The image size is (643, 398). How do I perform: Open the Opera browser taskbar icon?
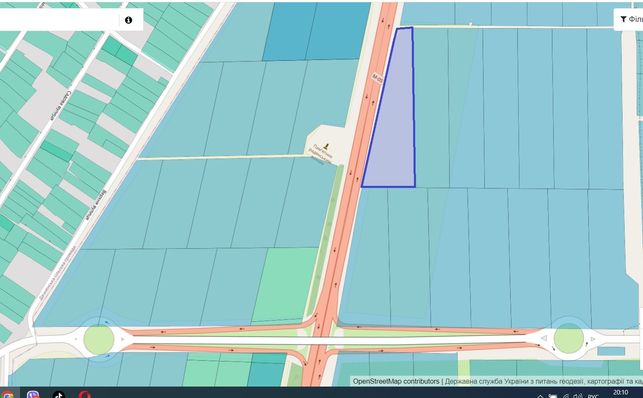tap(84, 394)
